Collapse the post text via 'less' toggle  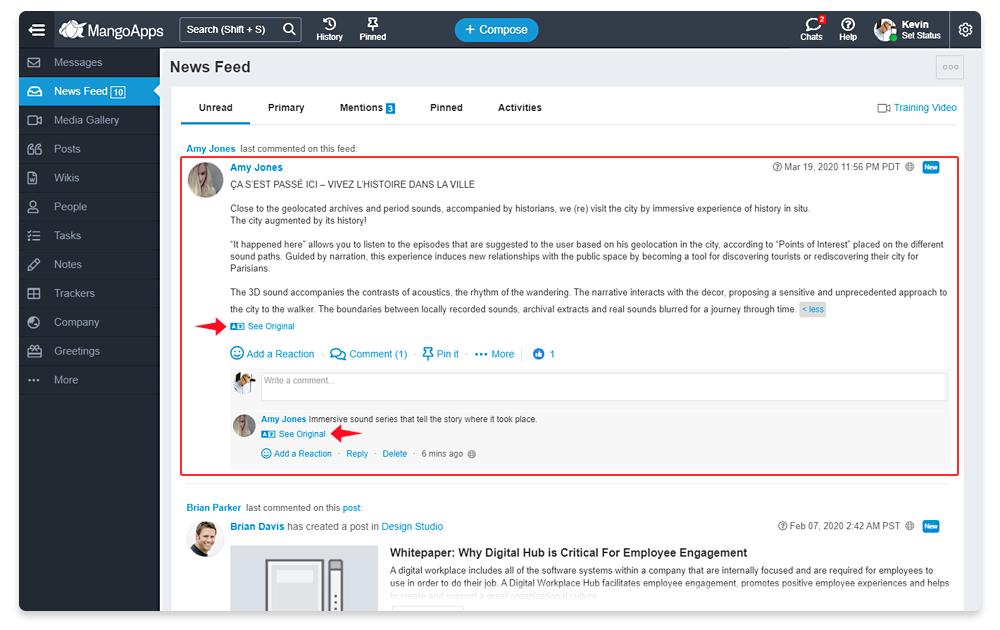tap(812, 308)
